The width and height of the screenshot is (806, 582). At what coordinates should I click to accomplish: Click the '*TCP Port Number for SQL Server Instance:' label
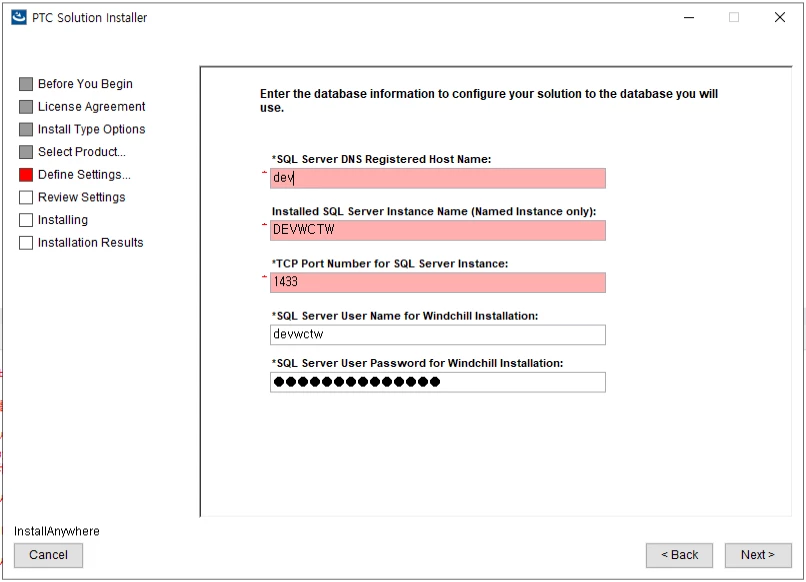(x=390, y=264)
